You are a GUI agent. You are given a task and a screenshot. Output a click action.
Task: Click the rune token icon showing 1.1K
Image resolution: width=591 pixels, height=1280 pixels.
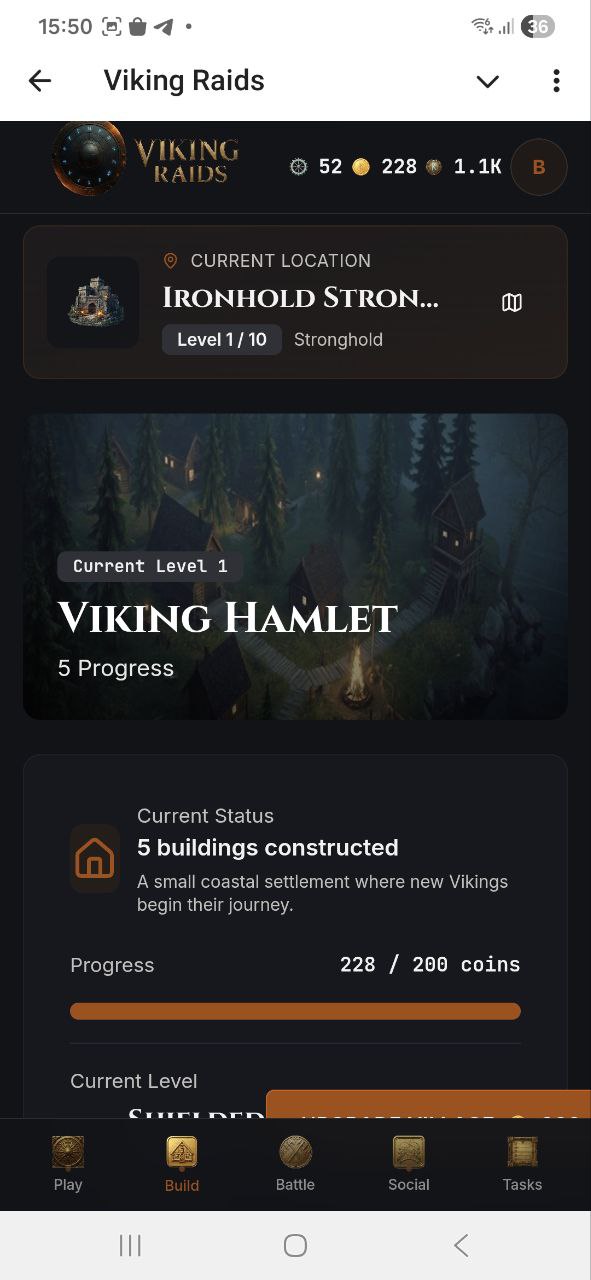[433, 166]
